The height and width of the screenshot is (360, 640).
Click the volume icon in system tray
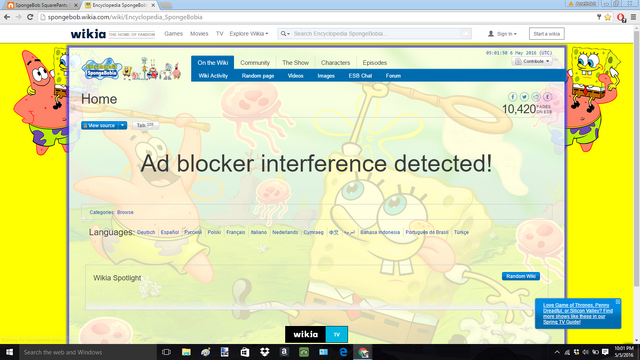tap(586, 352)
